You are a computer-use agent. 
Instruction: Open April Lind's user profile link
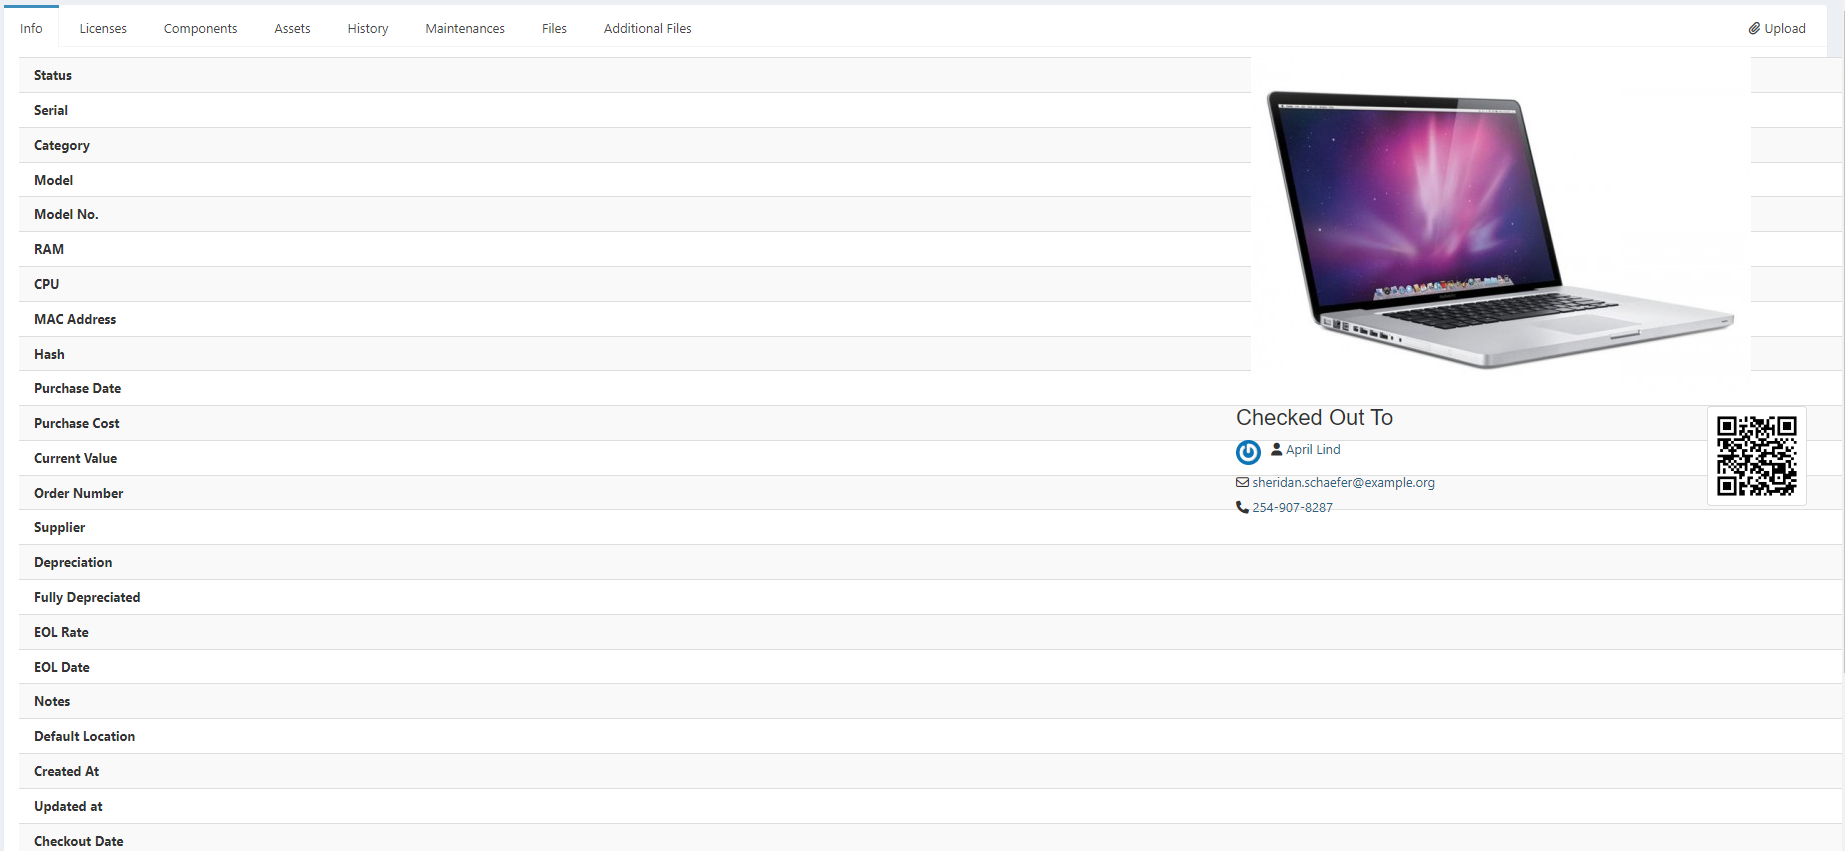pos(1313,450)
